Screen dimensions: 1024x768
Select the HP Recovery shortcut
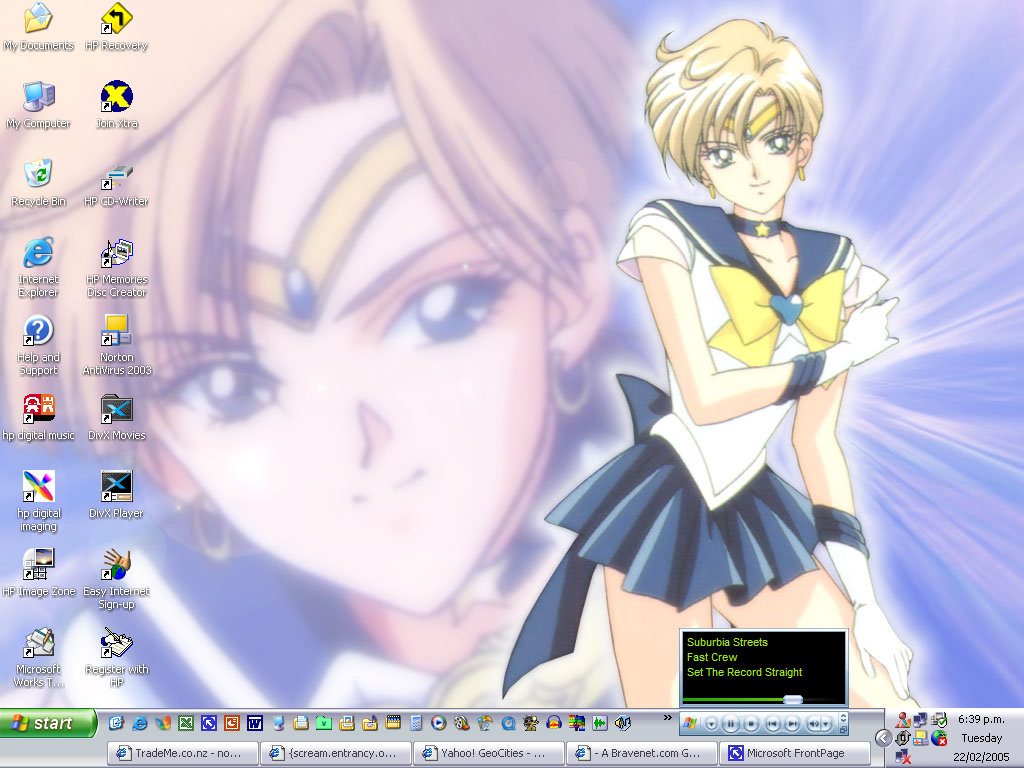click(x=116, y=27)
